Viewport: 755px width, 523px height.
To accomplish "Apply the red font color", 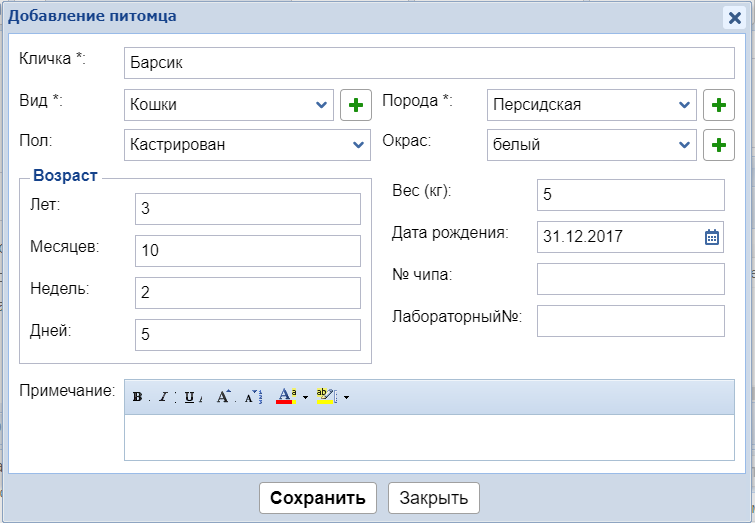I will click(284, 397).
